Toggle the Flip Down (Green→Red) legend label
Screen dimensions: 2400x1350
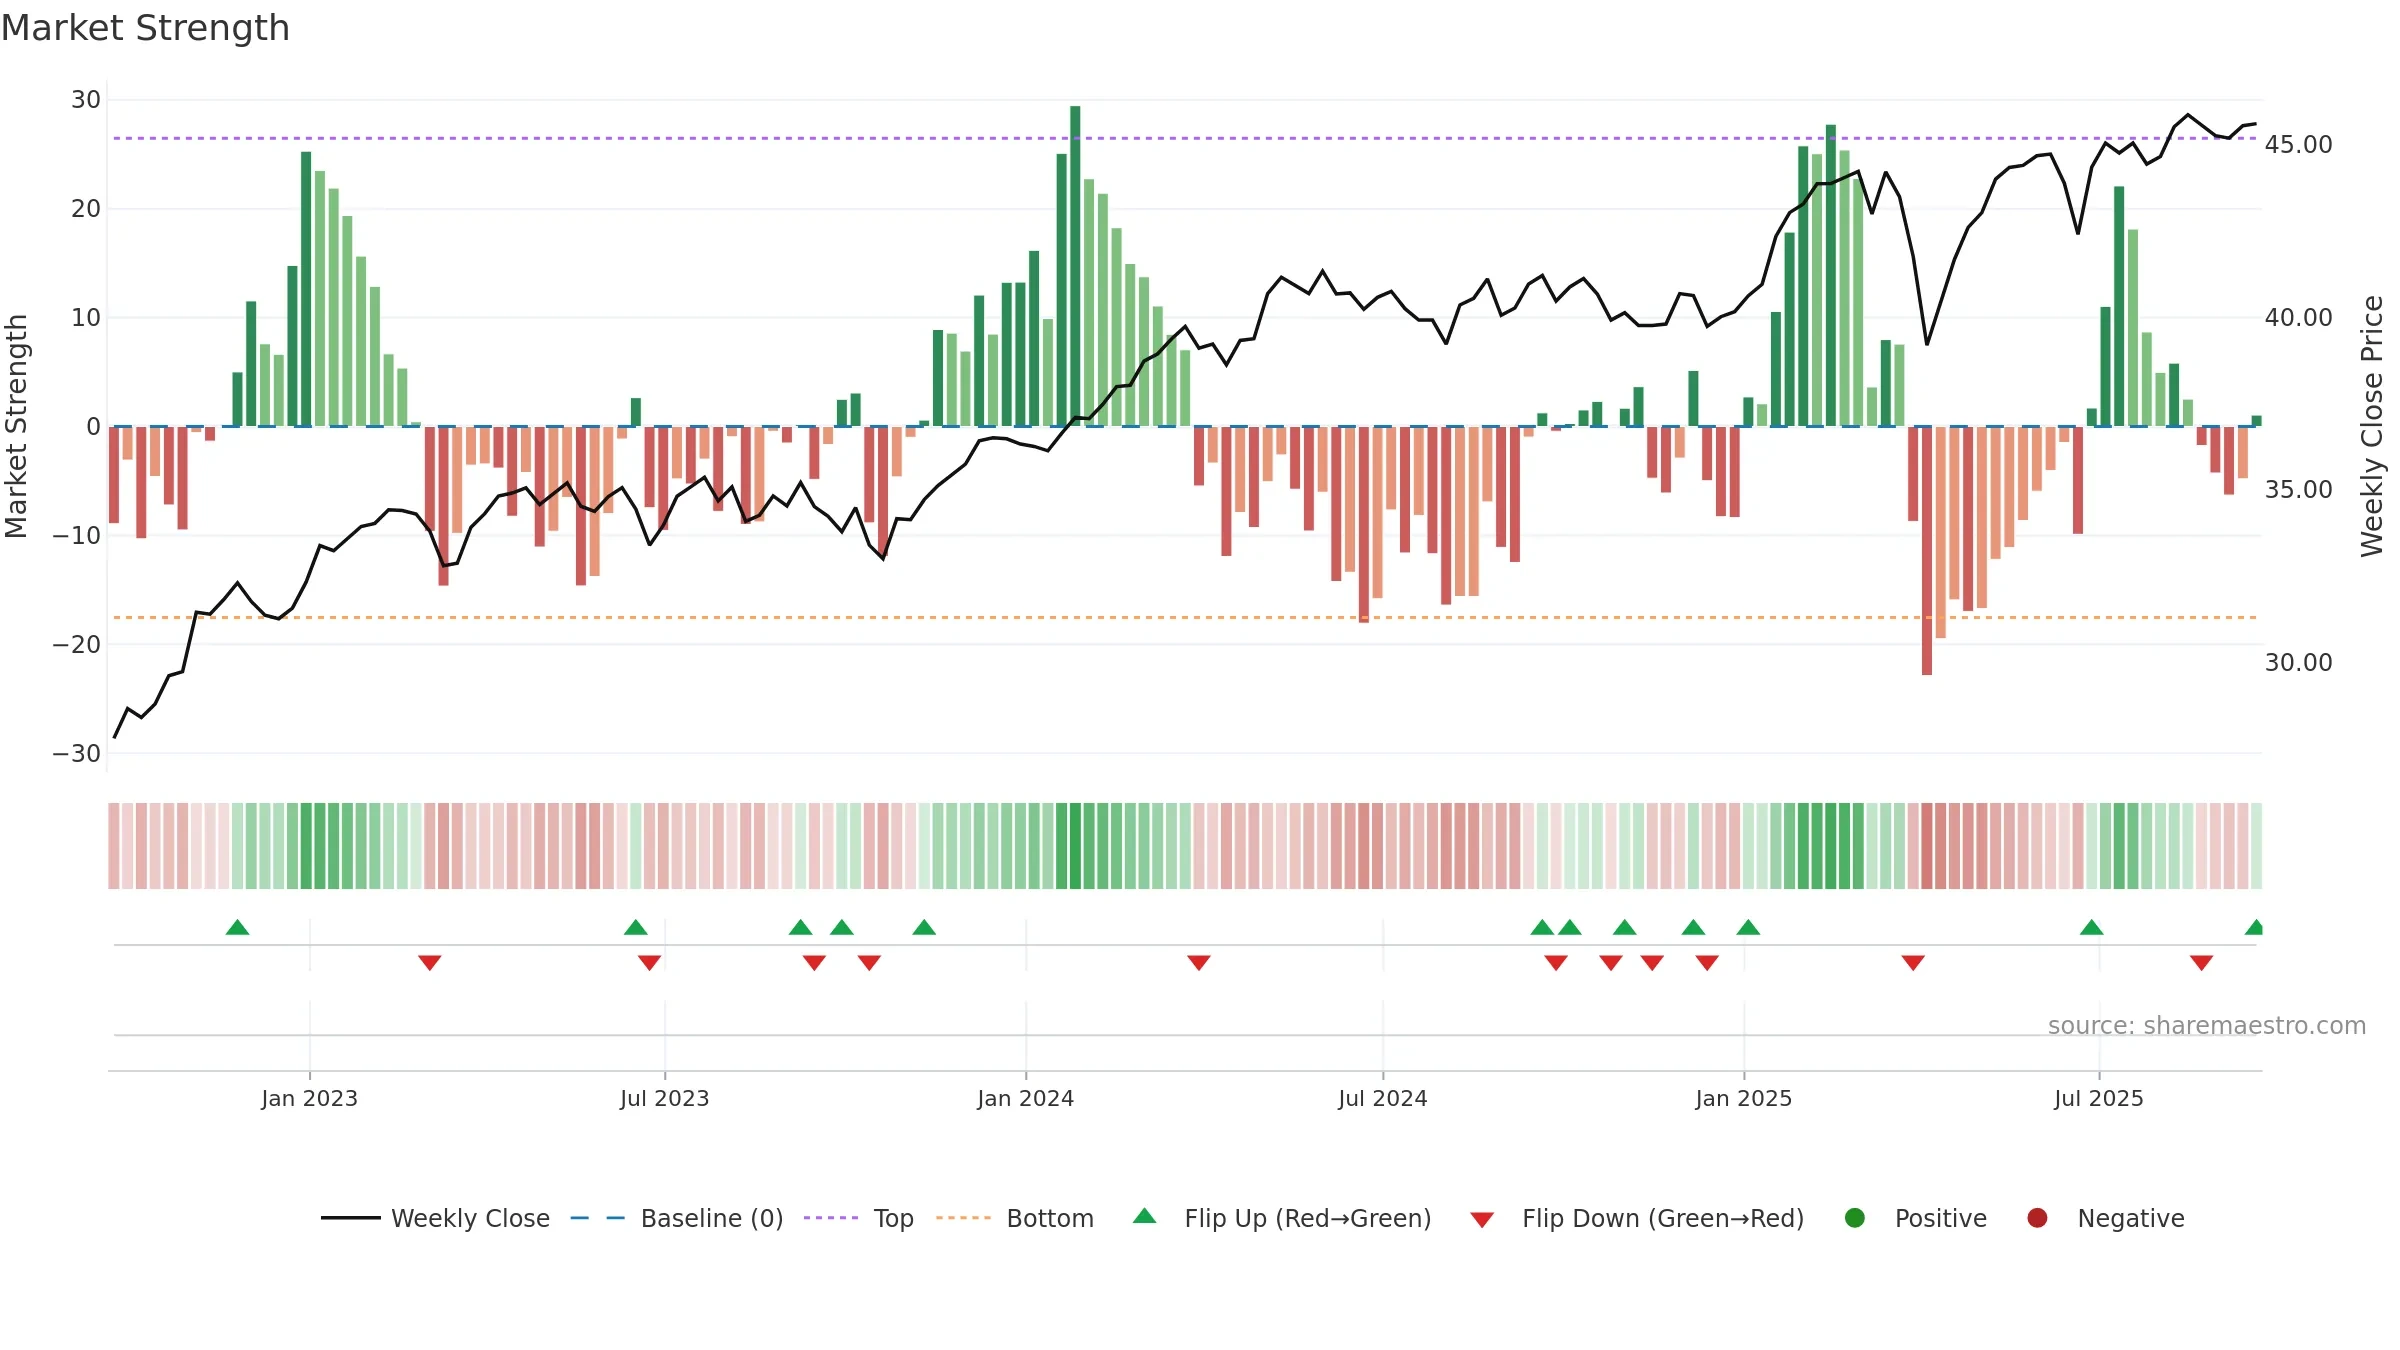[1663, 1218]
